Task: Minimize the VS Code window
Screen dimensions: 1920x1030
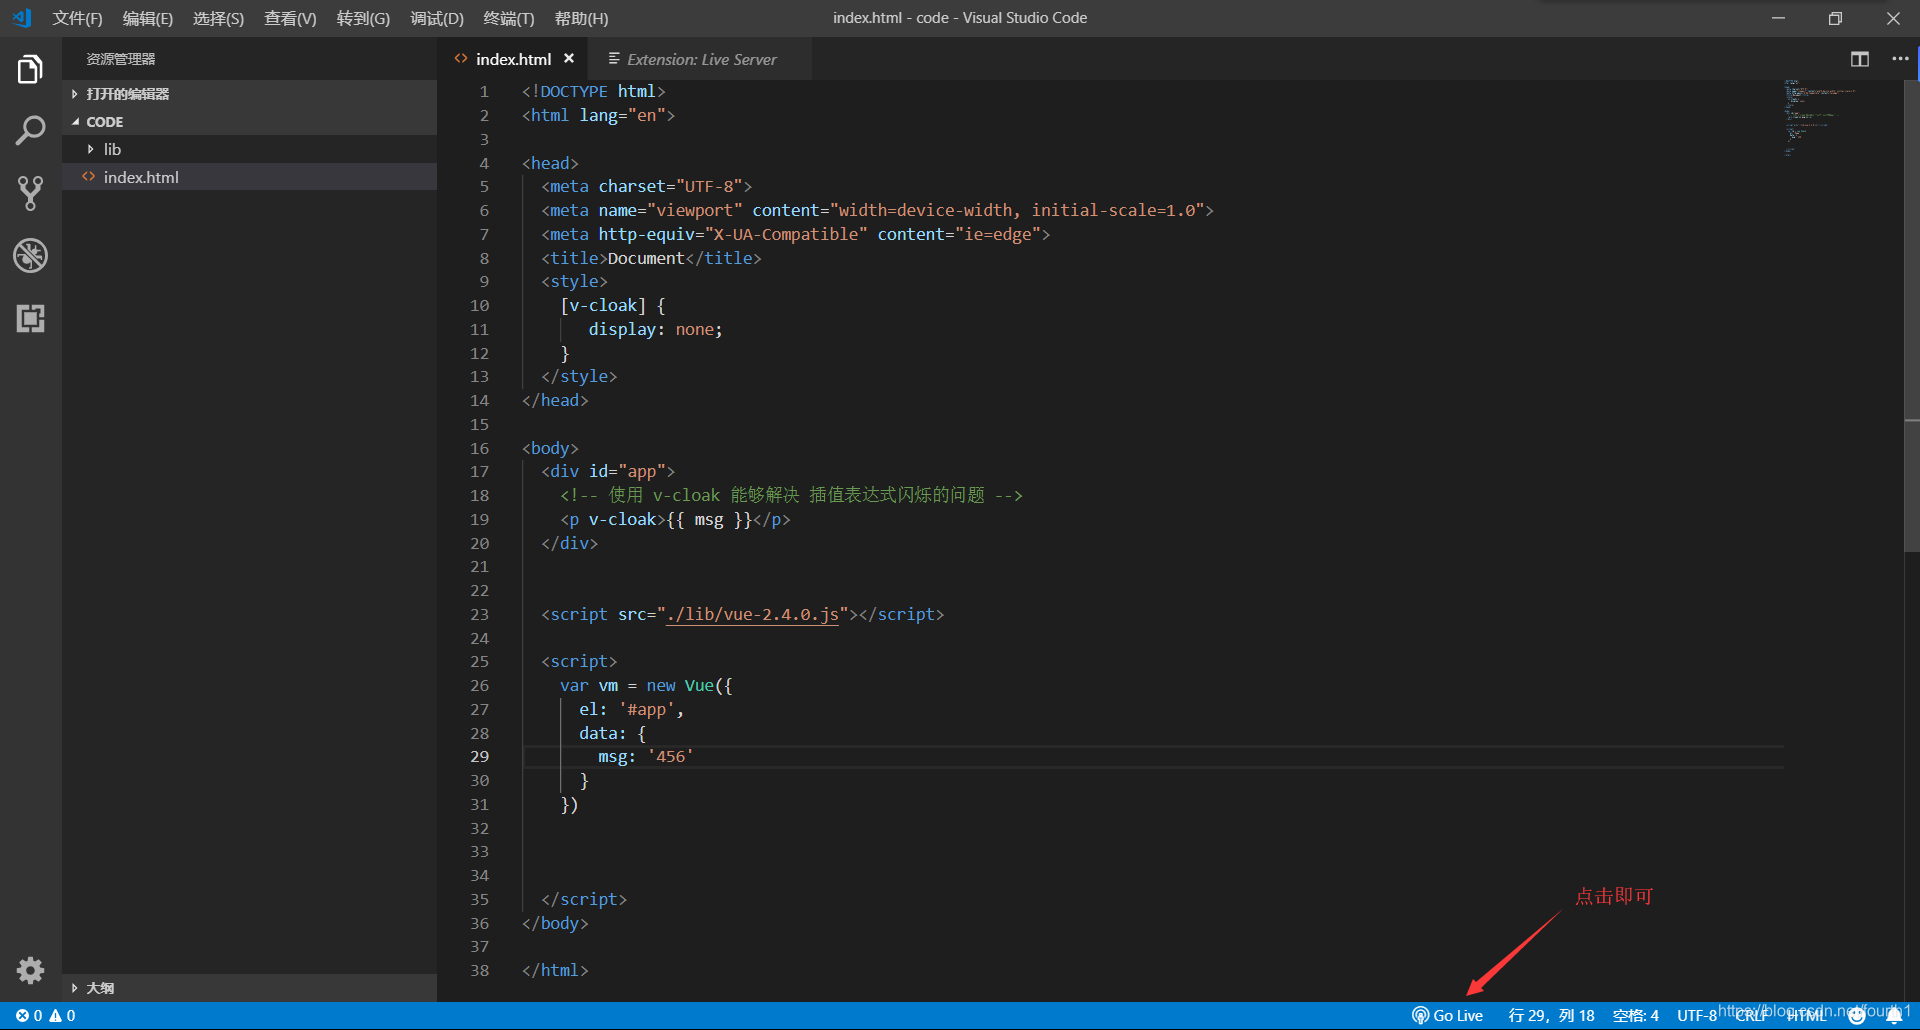Action: 1778,18
